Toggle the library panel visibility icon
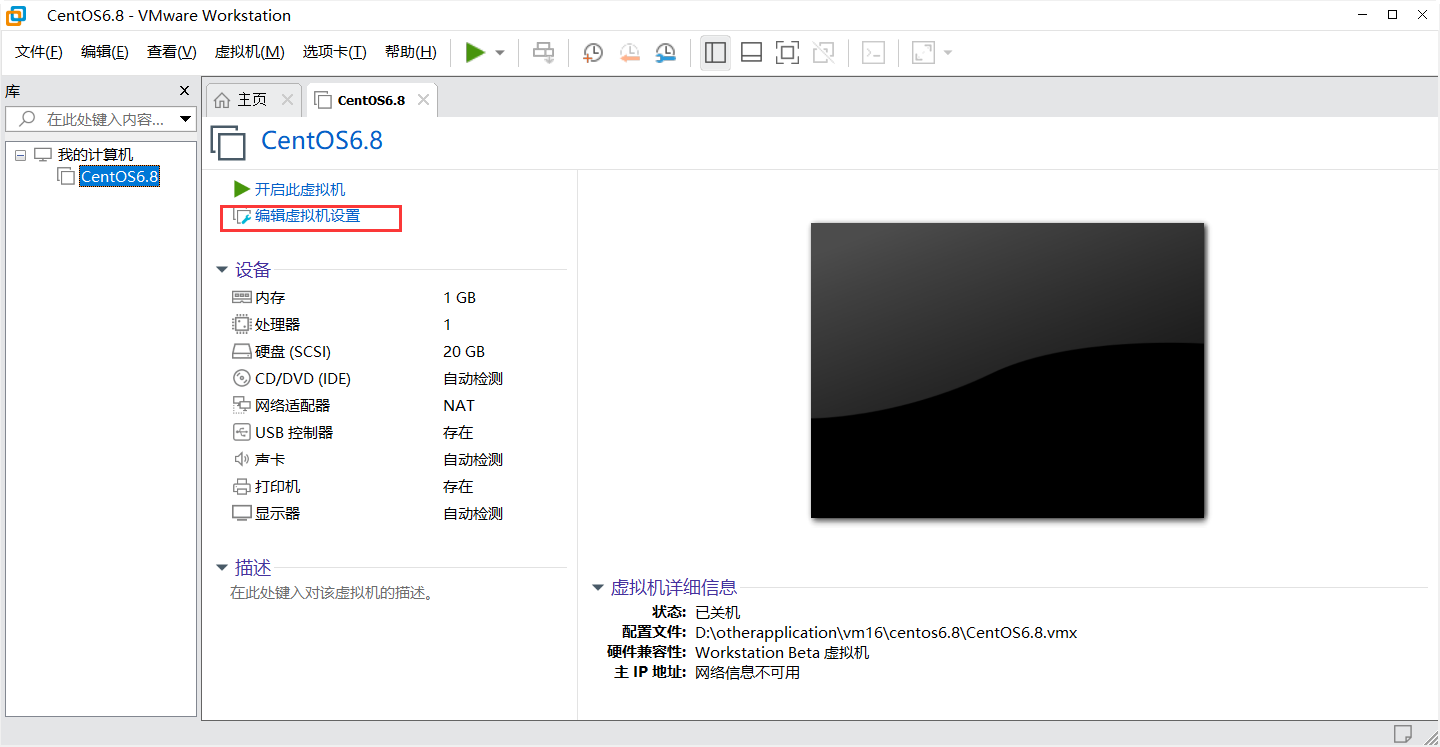 click(x=715, y=52)
